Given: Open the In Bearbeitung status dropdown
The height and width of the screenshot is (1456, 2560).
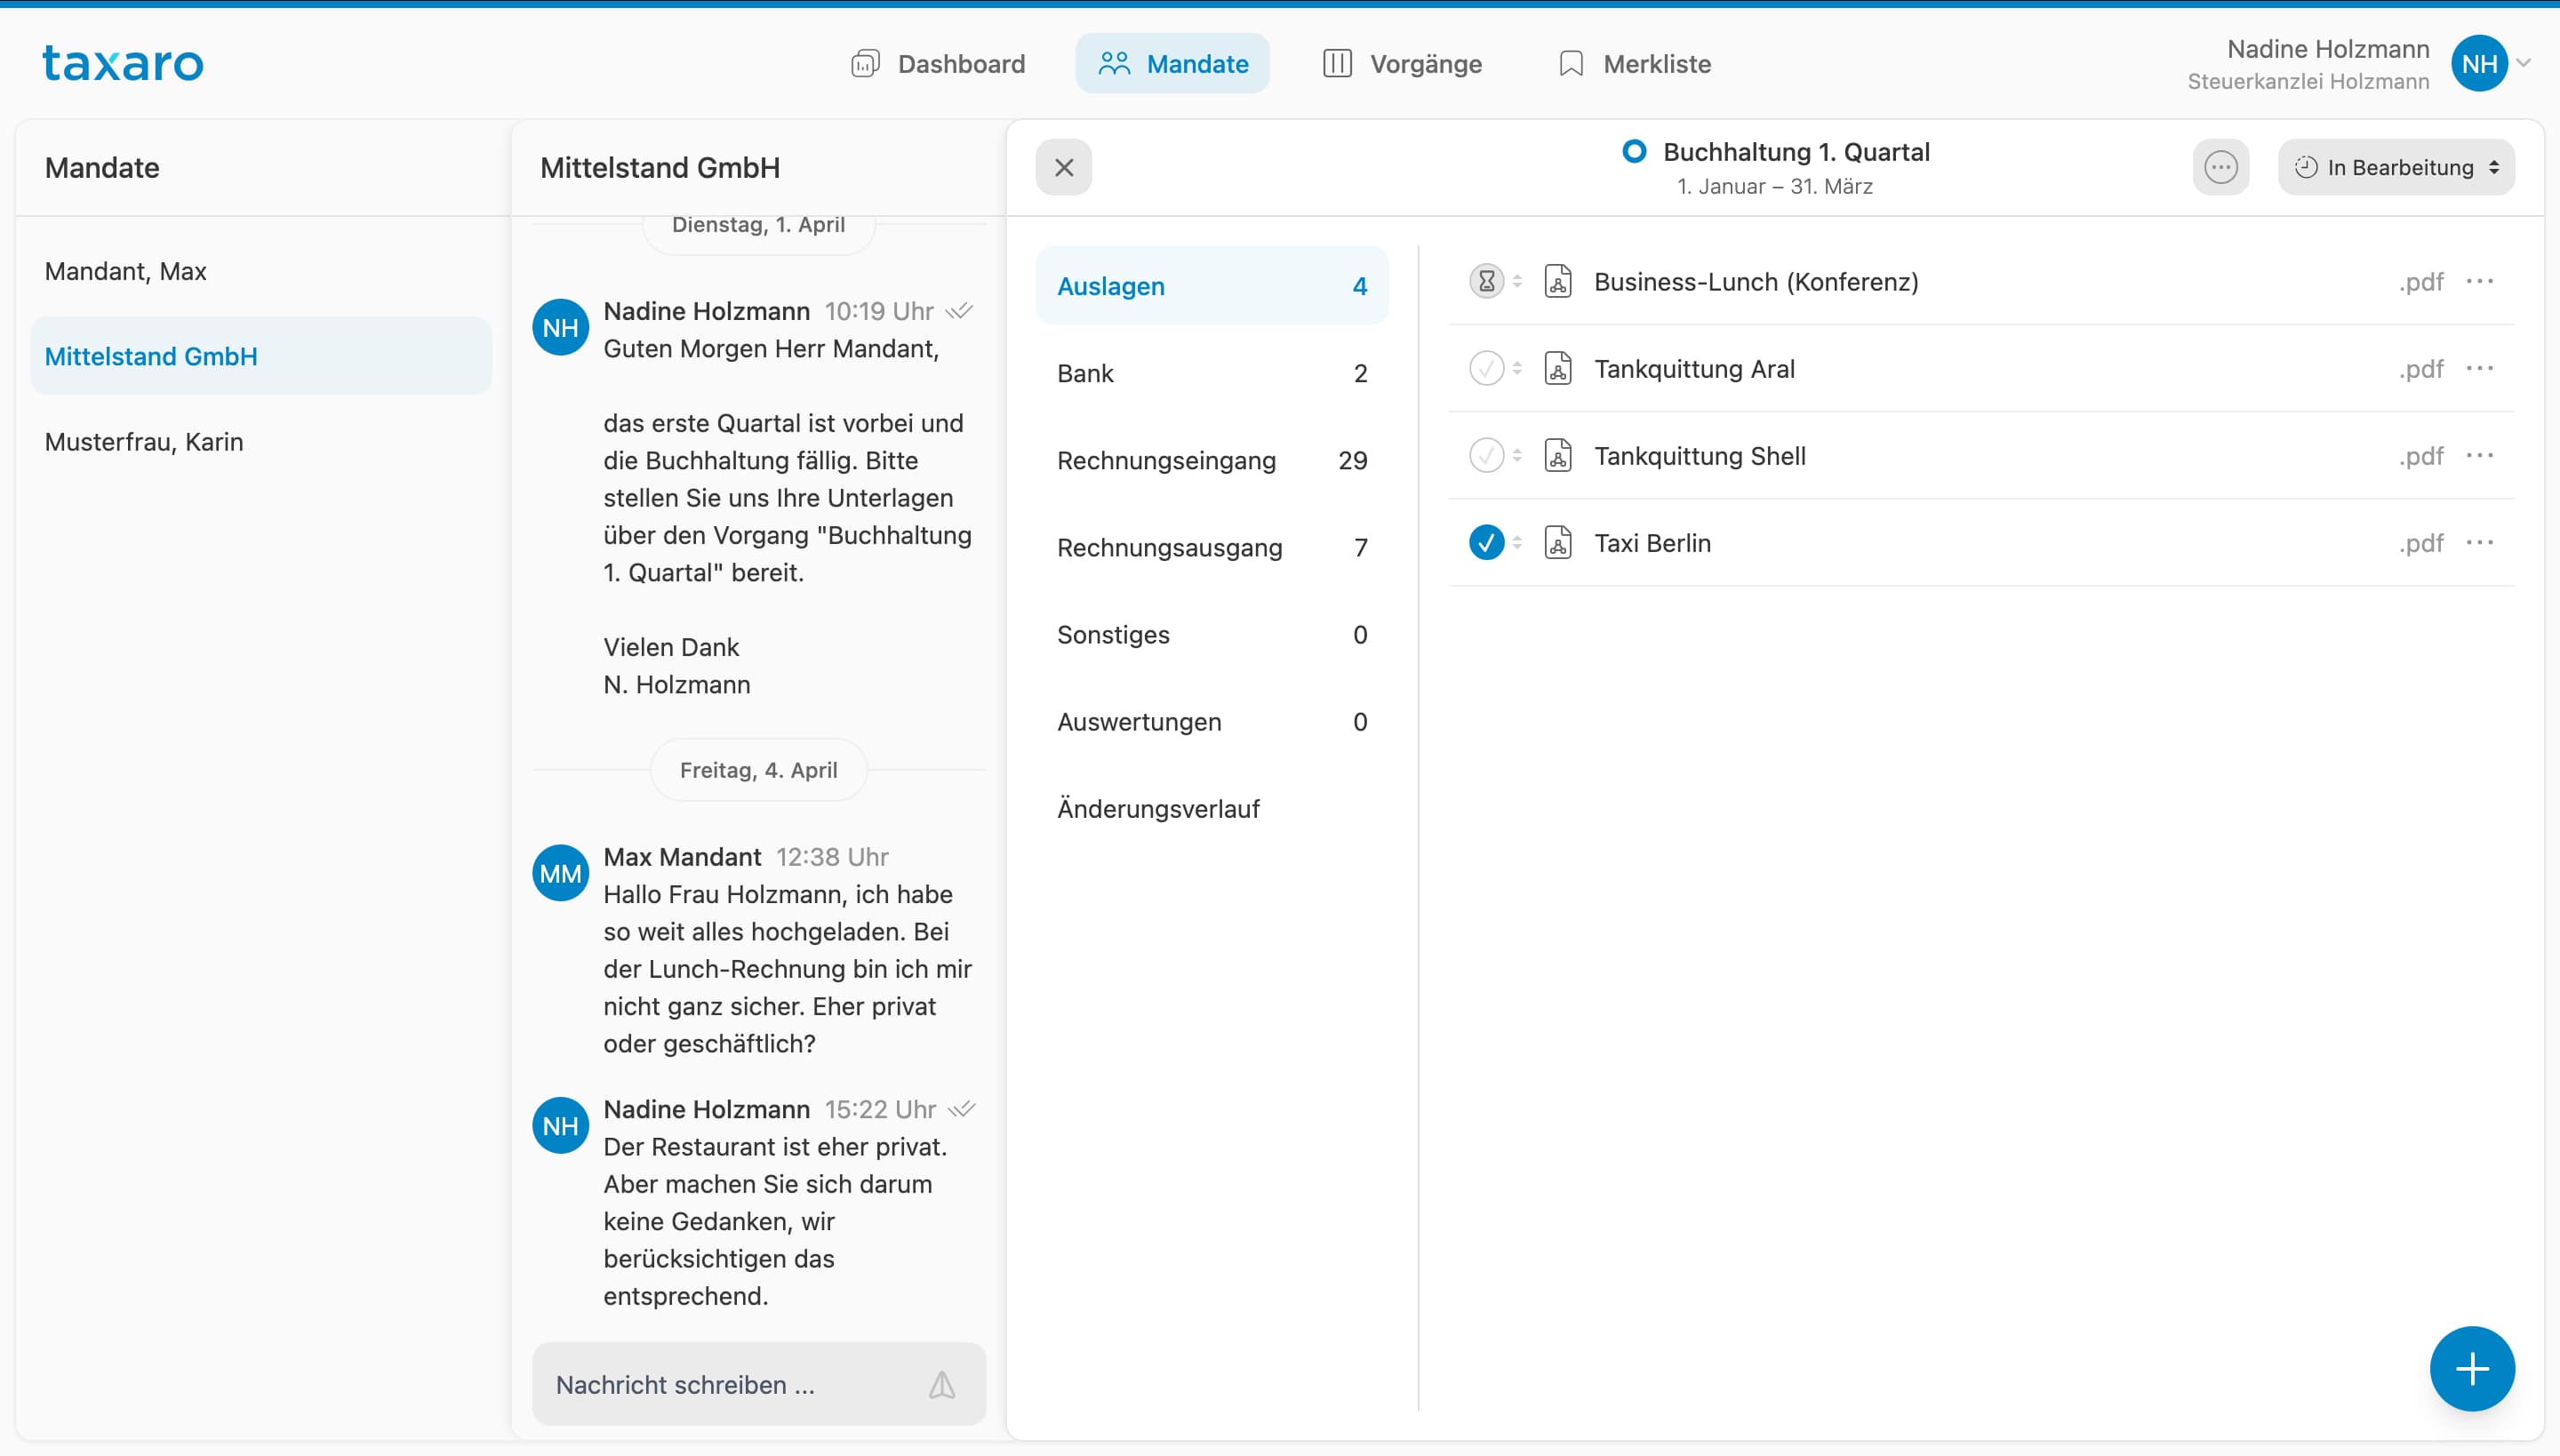Looking at the screenshot, I should click(x=2396, y=167).
